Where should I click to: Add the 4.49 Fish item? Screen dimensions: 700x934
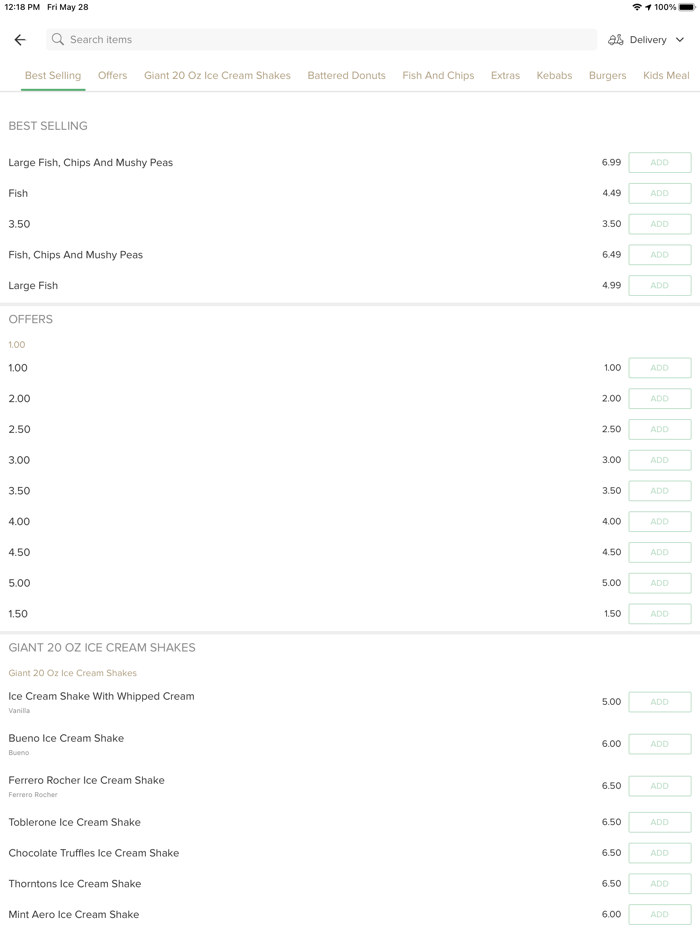coord(659,194)
